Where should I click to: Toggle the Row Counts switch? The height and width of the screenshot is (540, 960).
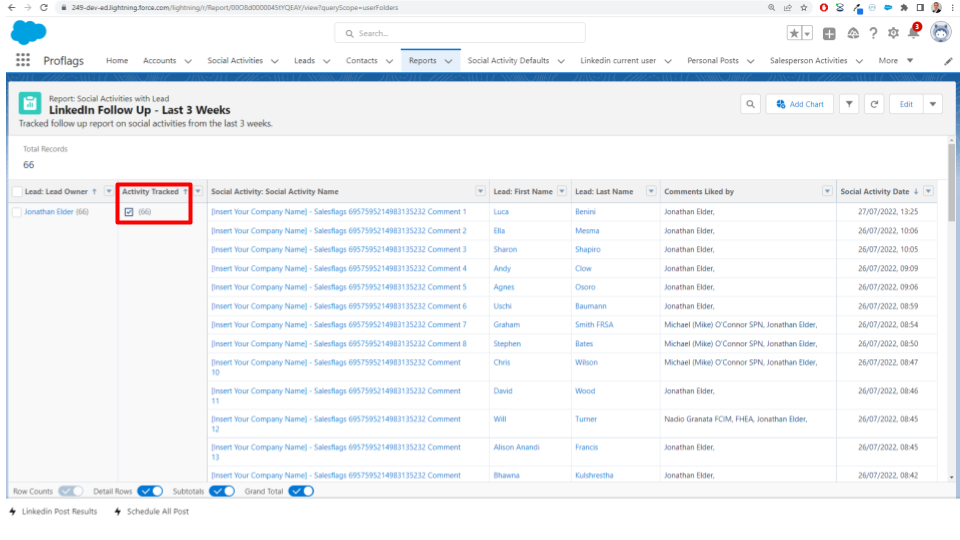(70, 491)
